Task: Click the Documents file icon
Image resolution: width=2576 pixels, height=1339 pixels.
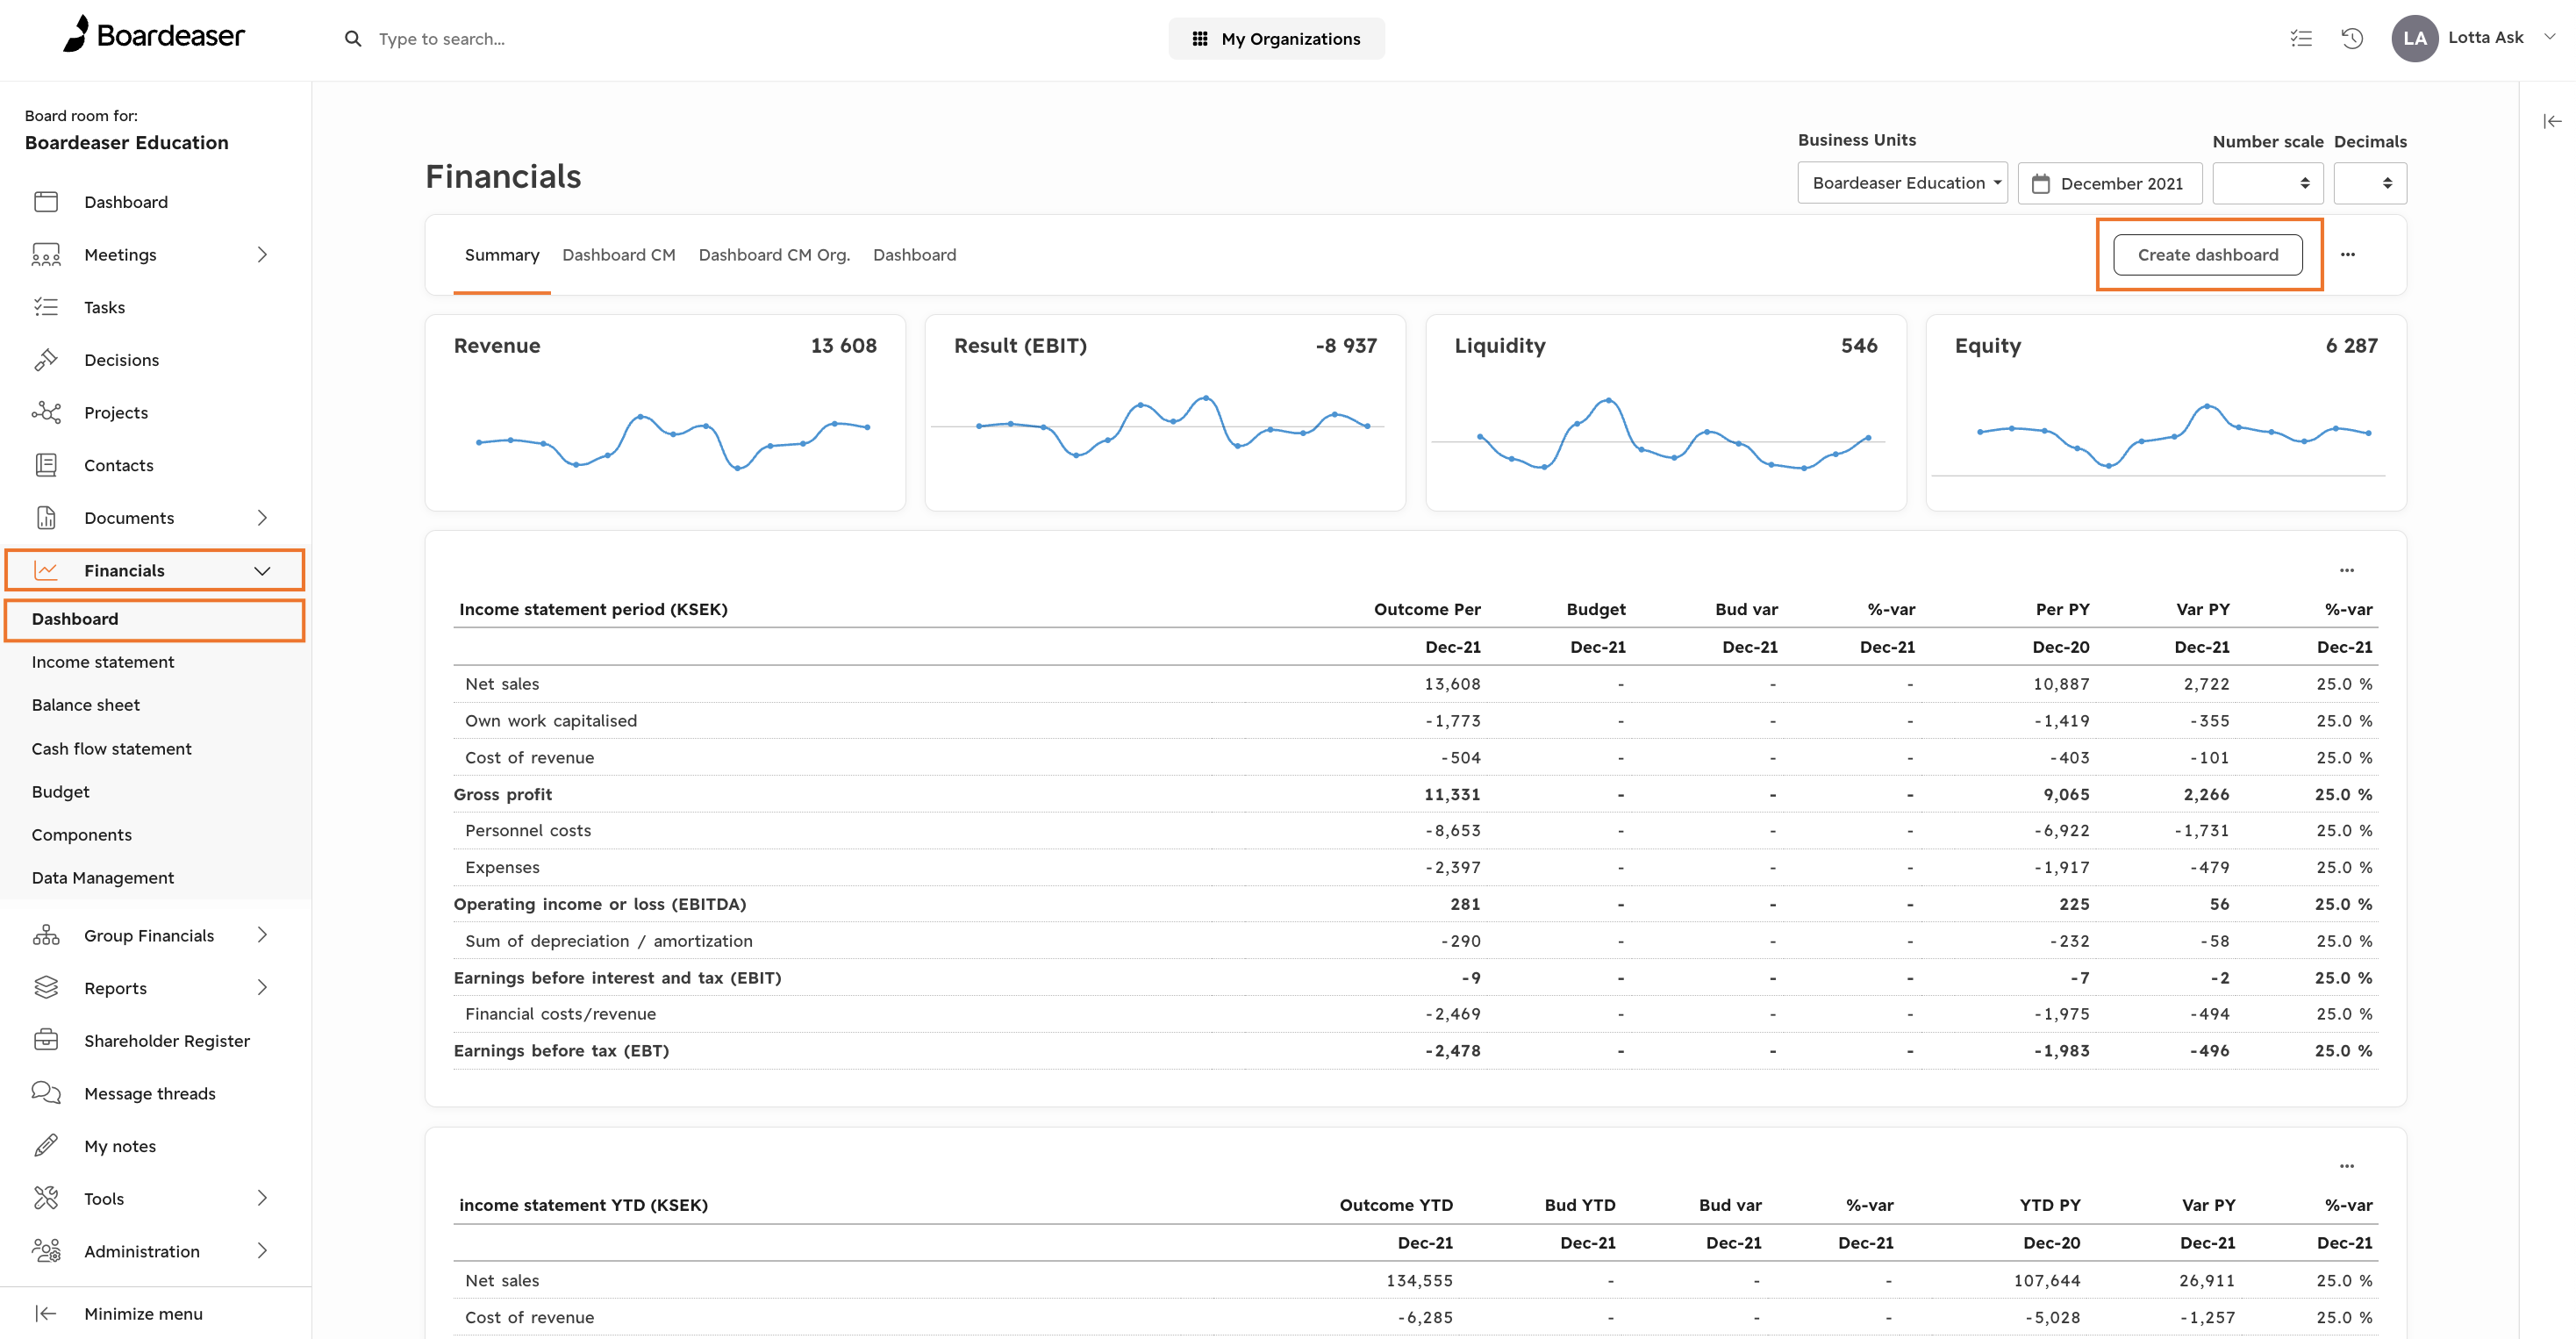Action: (x=46, y=518)
